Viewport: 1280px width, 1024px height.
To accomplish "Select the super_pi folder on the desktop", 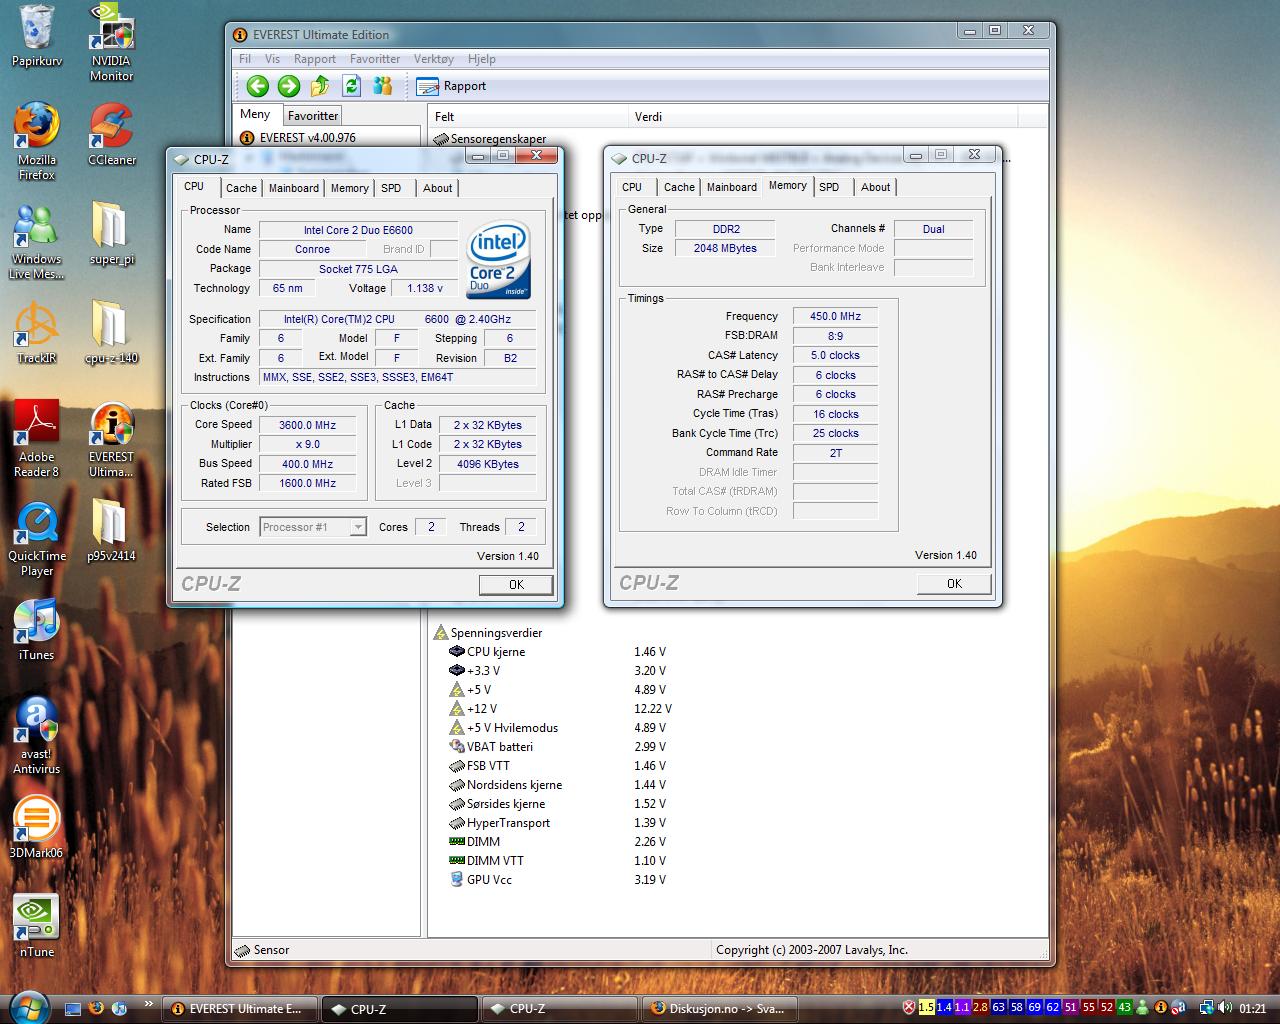I will coord(111,234).
